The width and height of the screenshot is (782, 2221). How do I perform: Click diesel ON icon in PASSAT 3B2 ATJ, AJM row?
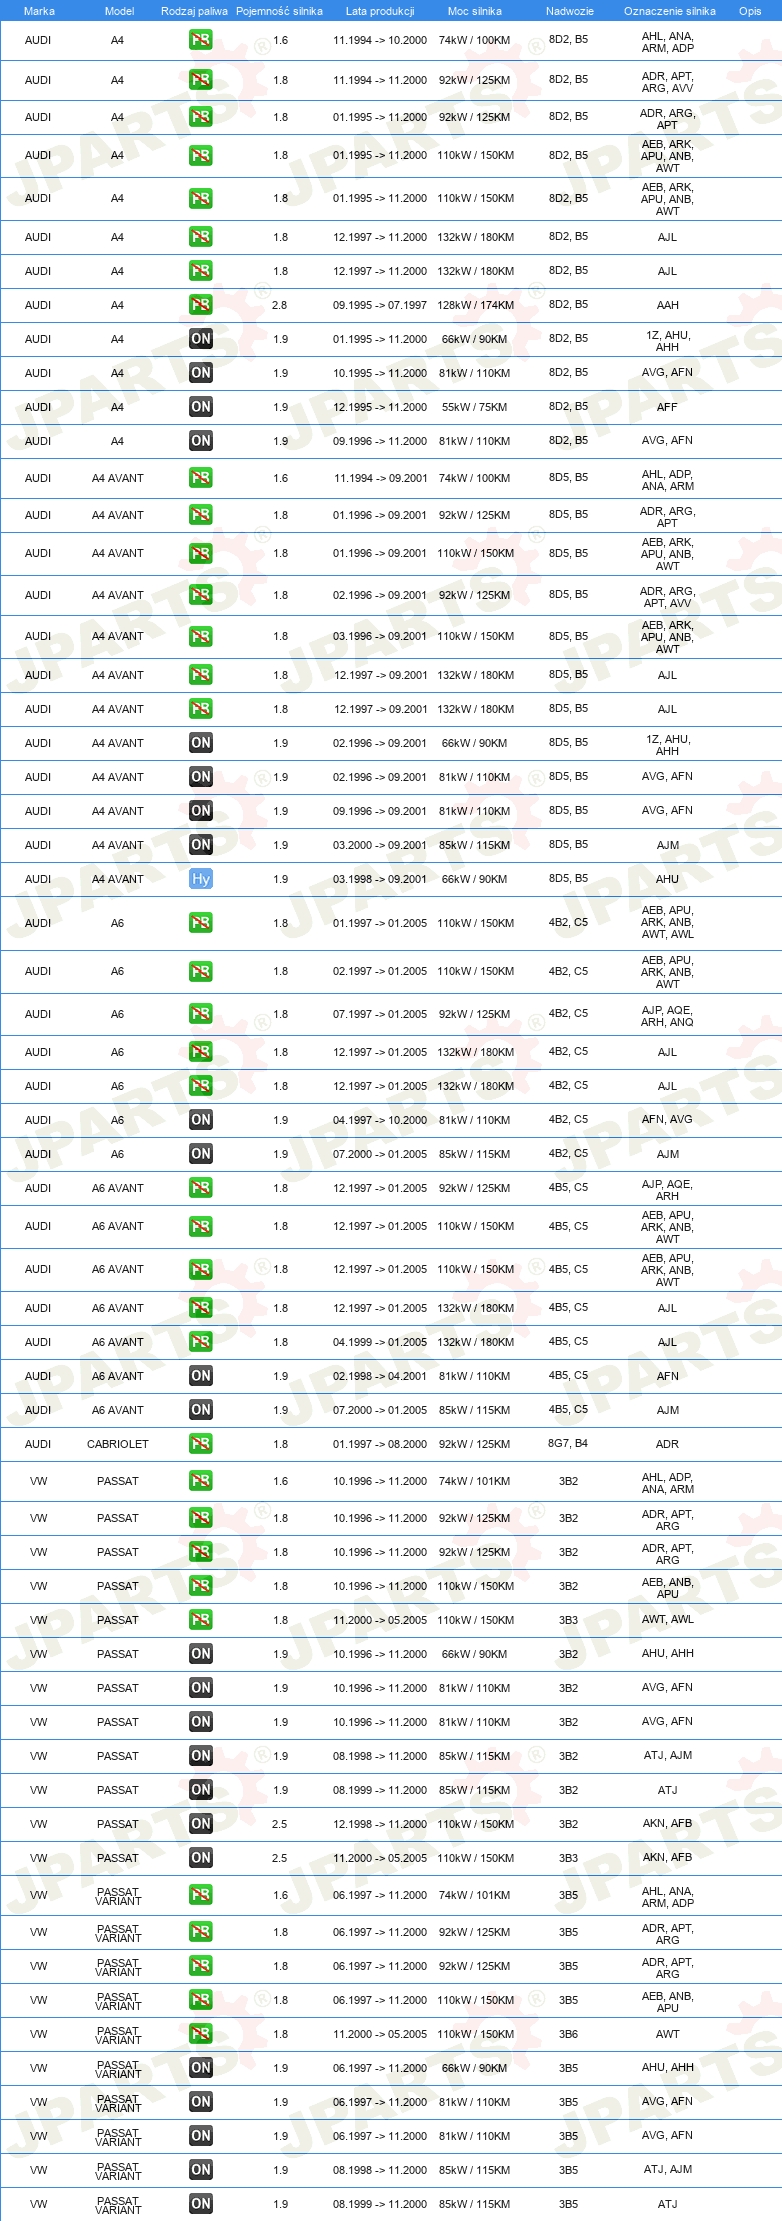click(x=201, y=1756)
